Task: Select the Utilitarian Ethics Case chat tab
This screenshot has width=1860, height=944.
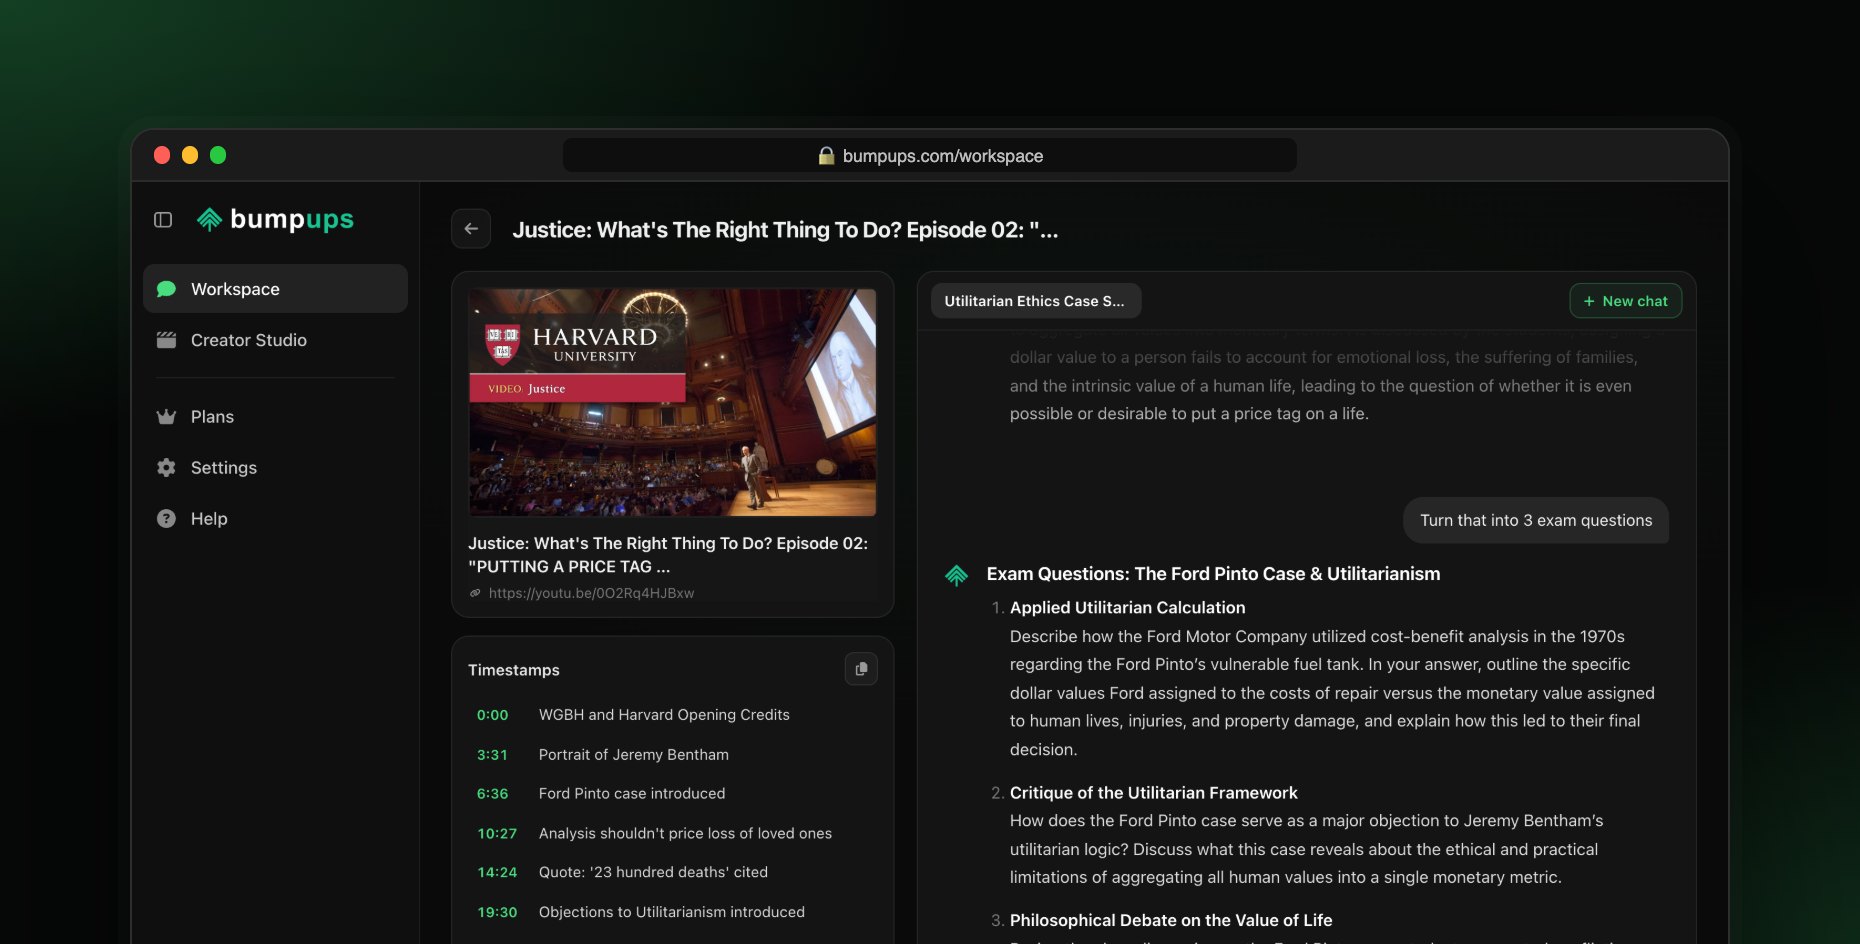Action: pos(1035,301)
